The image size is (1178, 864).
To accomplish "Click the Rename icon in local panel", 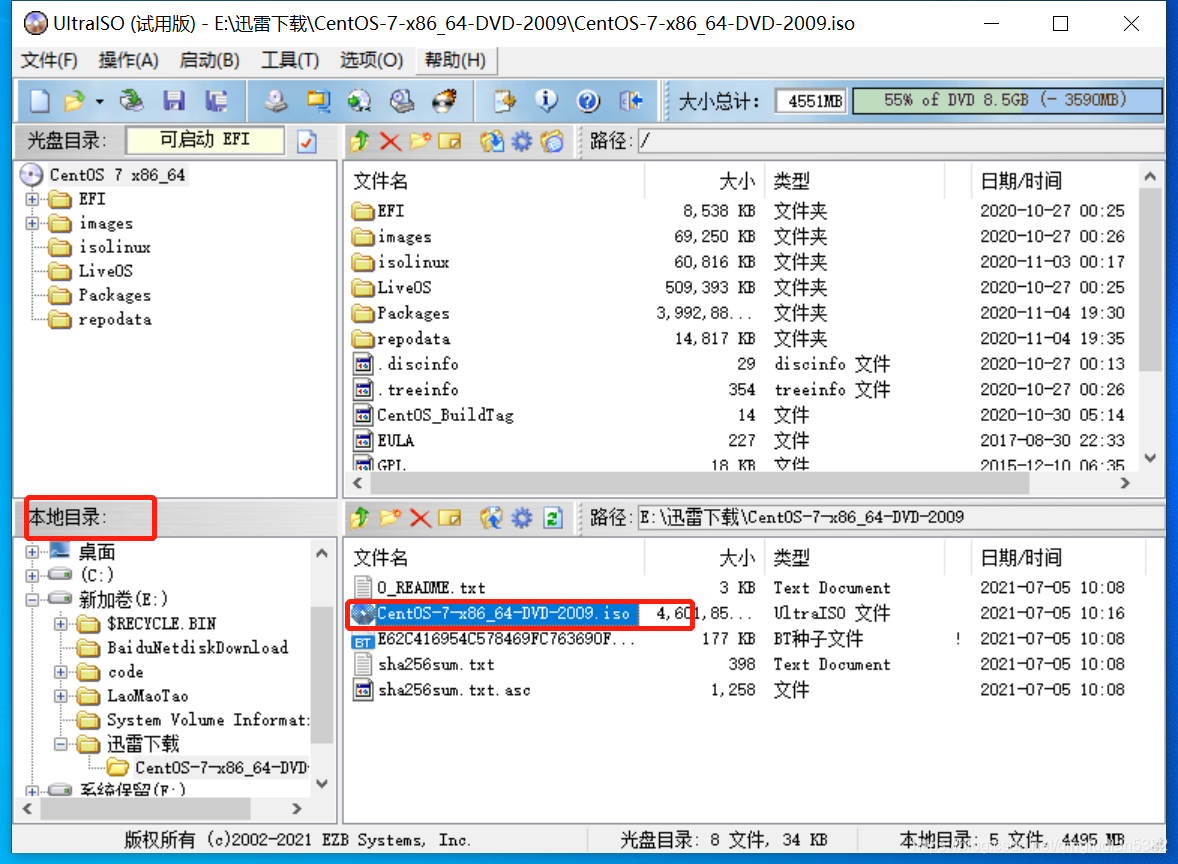I will [449, 518].
